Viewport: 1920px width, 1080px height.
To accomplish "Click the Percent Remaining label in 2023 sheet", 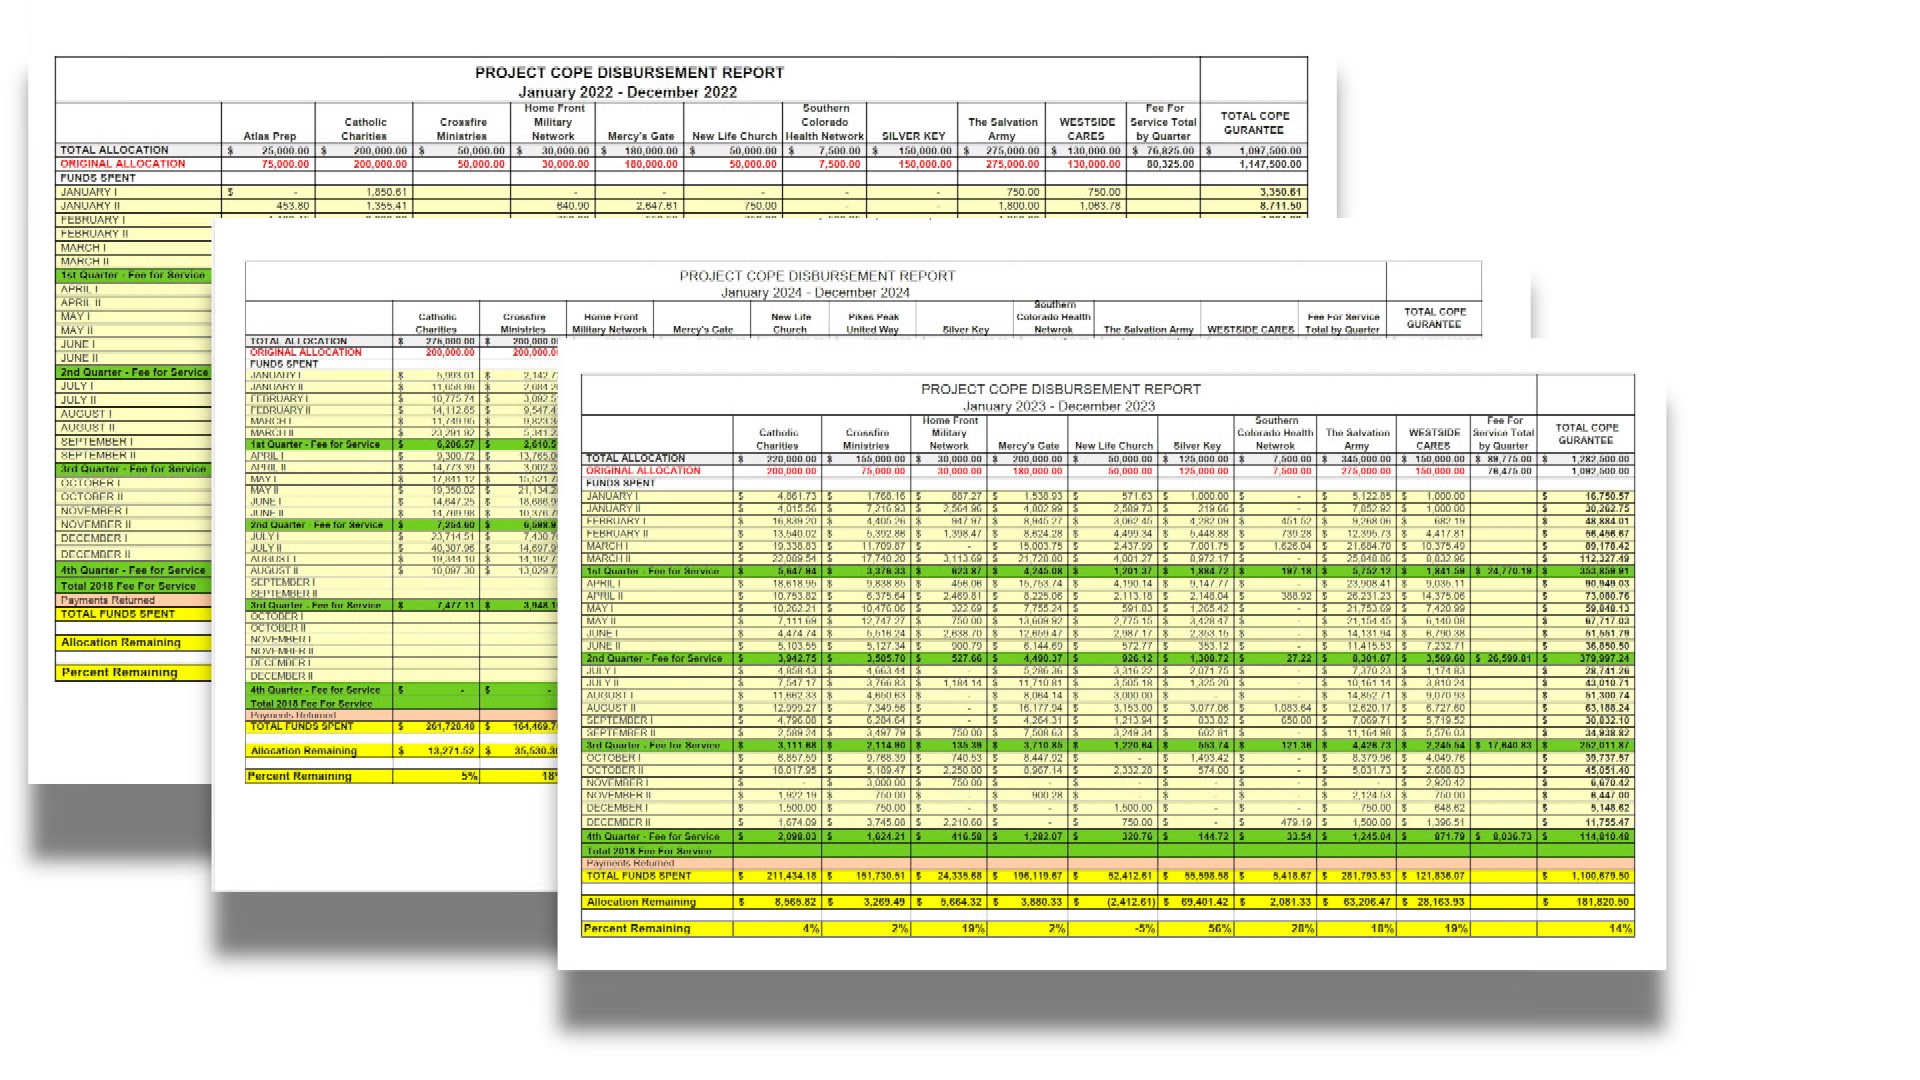I will coord(637,929).
